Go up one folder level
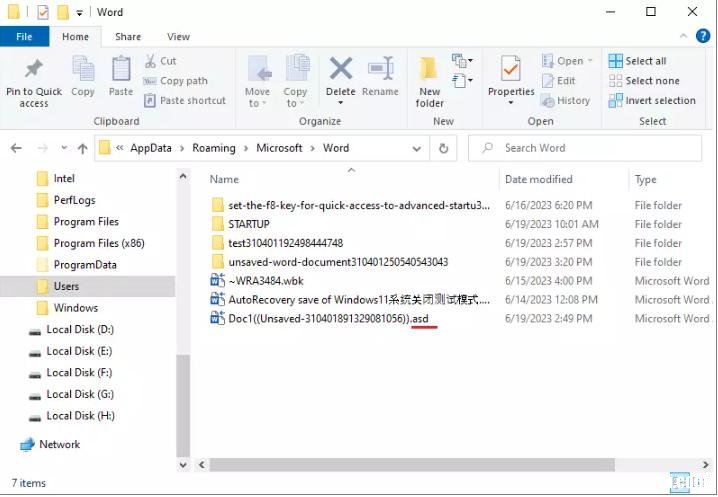Viewport: 718px width, 497px height. click(82, 148)
